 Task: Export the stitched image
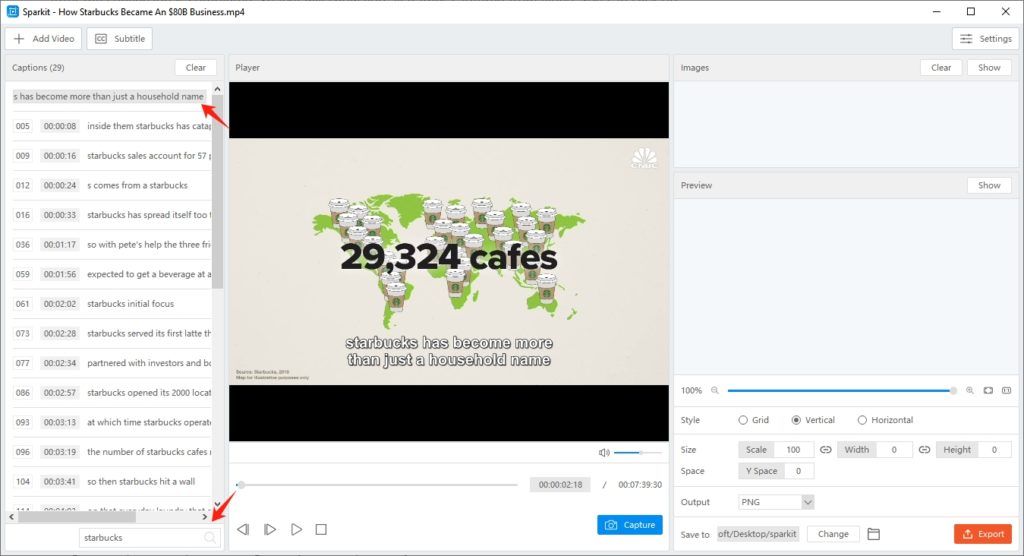tap(983, 534)
